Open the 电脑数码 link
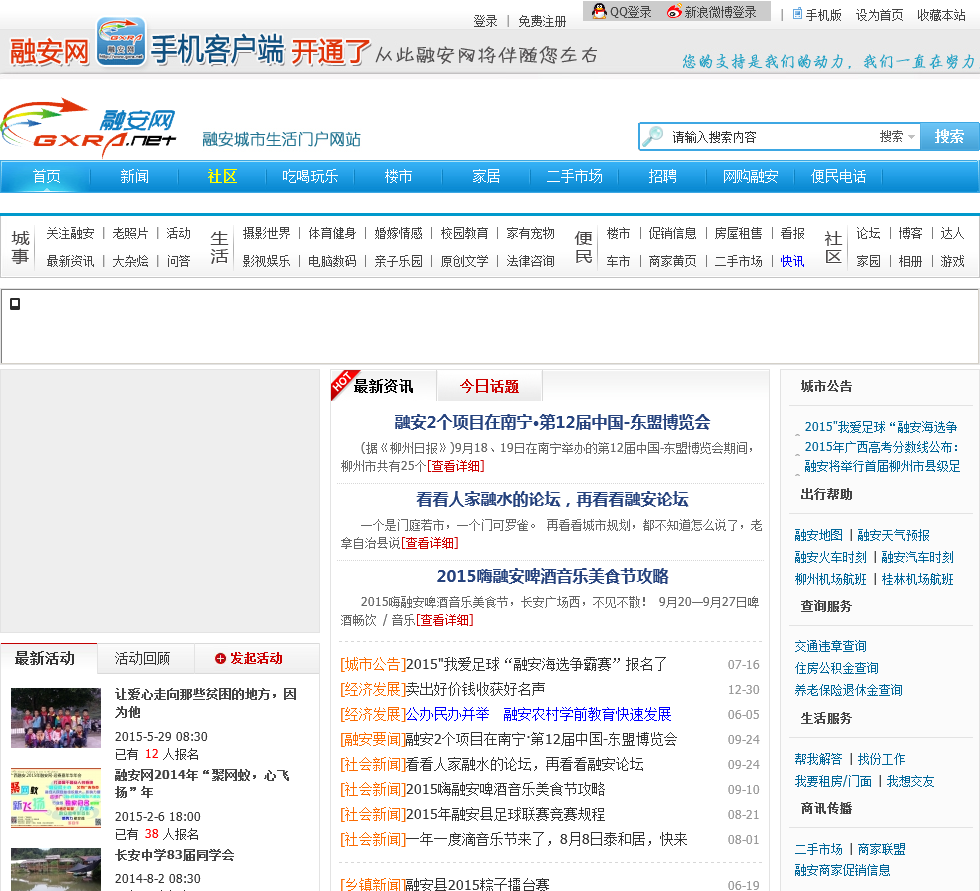980x891 pixels. click(332, 261)
